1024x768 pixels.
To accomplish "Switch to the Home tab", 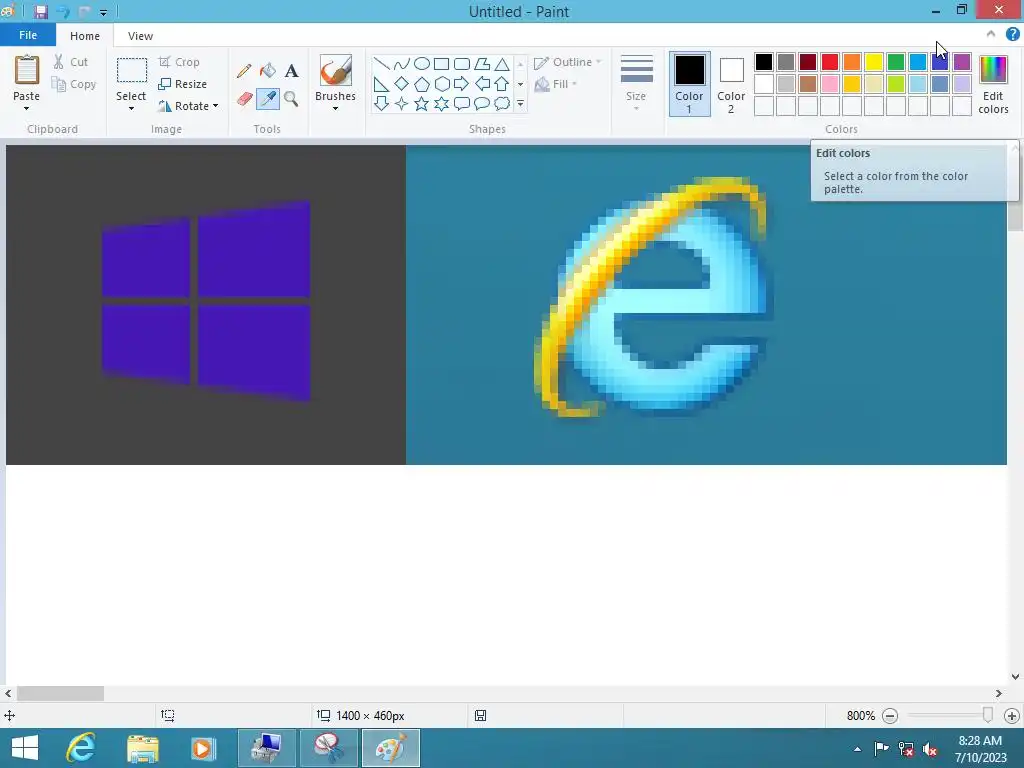I will pyautogui.click(x=85, y=36).
